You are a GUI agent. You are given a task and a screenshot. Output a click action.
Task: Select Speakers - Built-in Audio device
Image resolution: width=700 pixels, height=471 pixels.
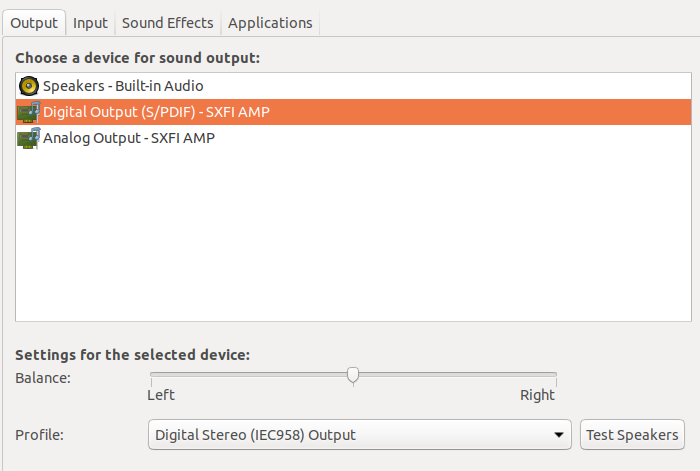(x=123, y=86)
